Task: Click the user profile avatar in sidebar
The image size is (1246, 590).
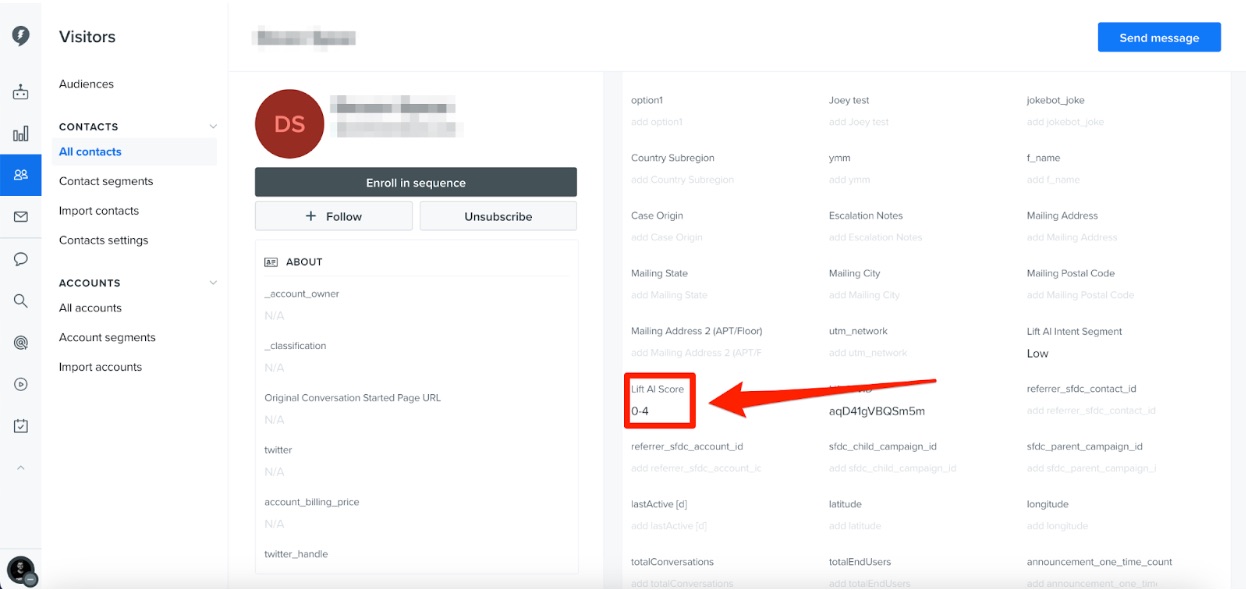Action: [x=20, y=570]
